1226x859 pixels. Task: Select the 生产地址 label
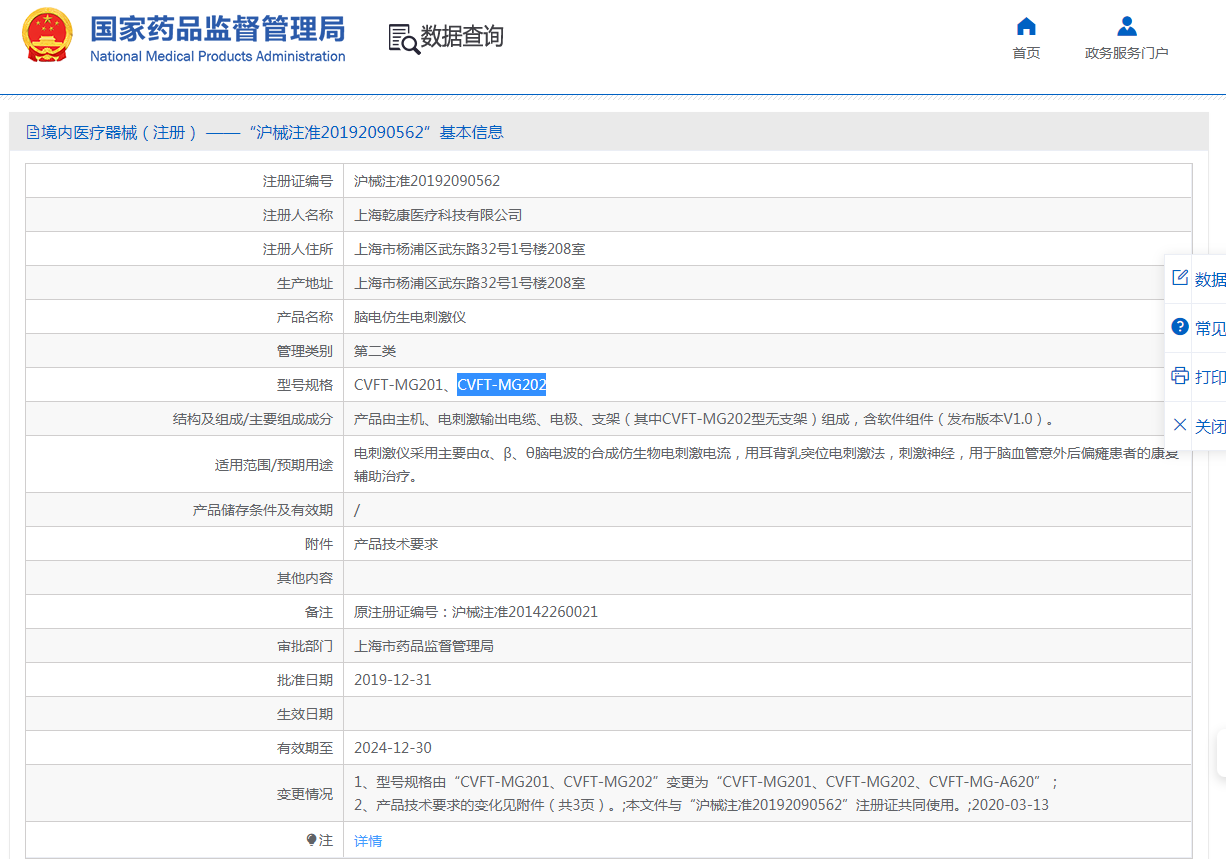(304, 283)
